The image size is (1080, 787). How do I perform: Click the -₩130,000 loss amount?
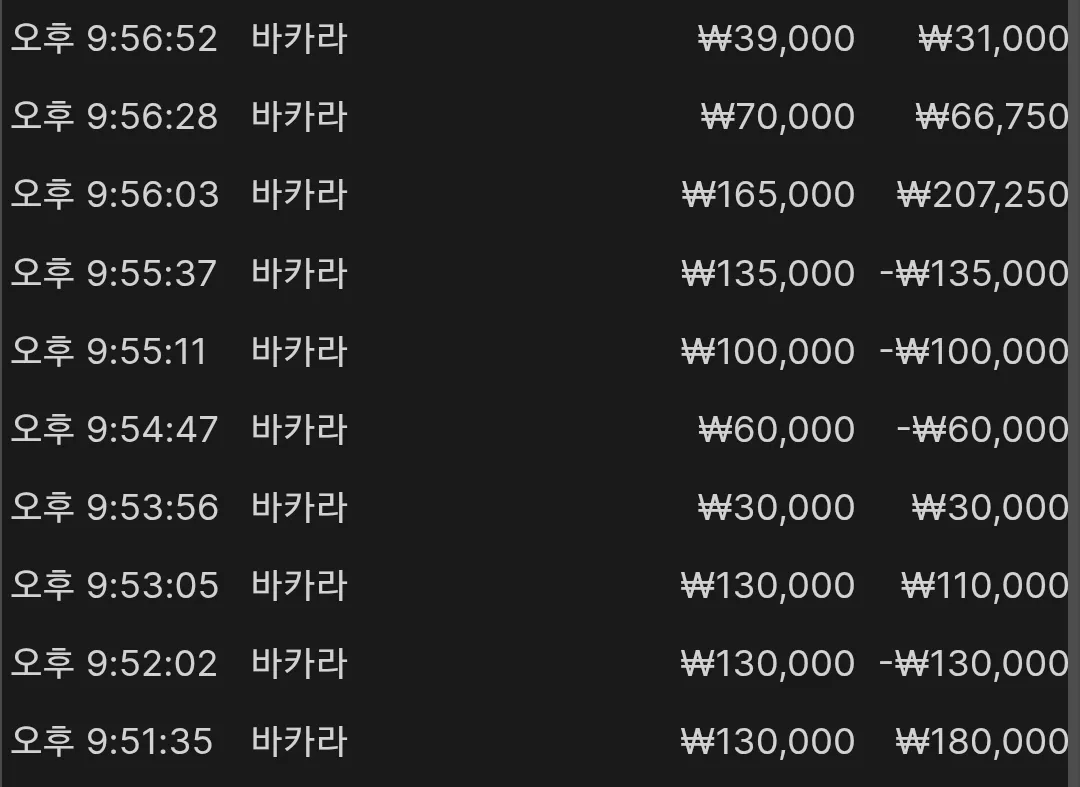click(x=975, y=664)
